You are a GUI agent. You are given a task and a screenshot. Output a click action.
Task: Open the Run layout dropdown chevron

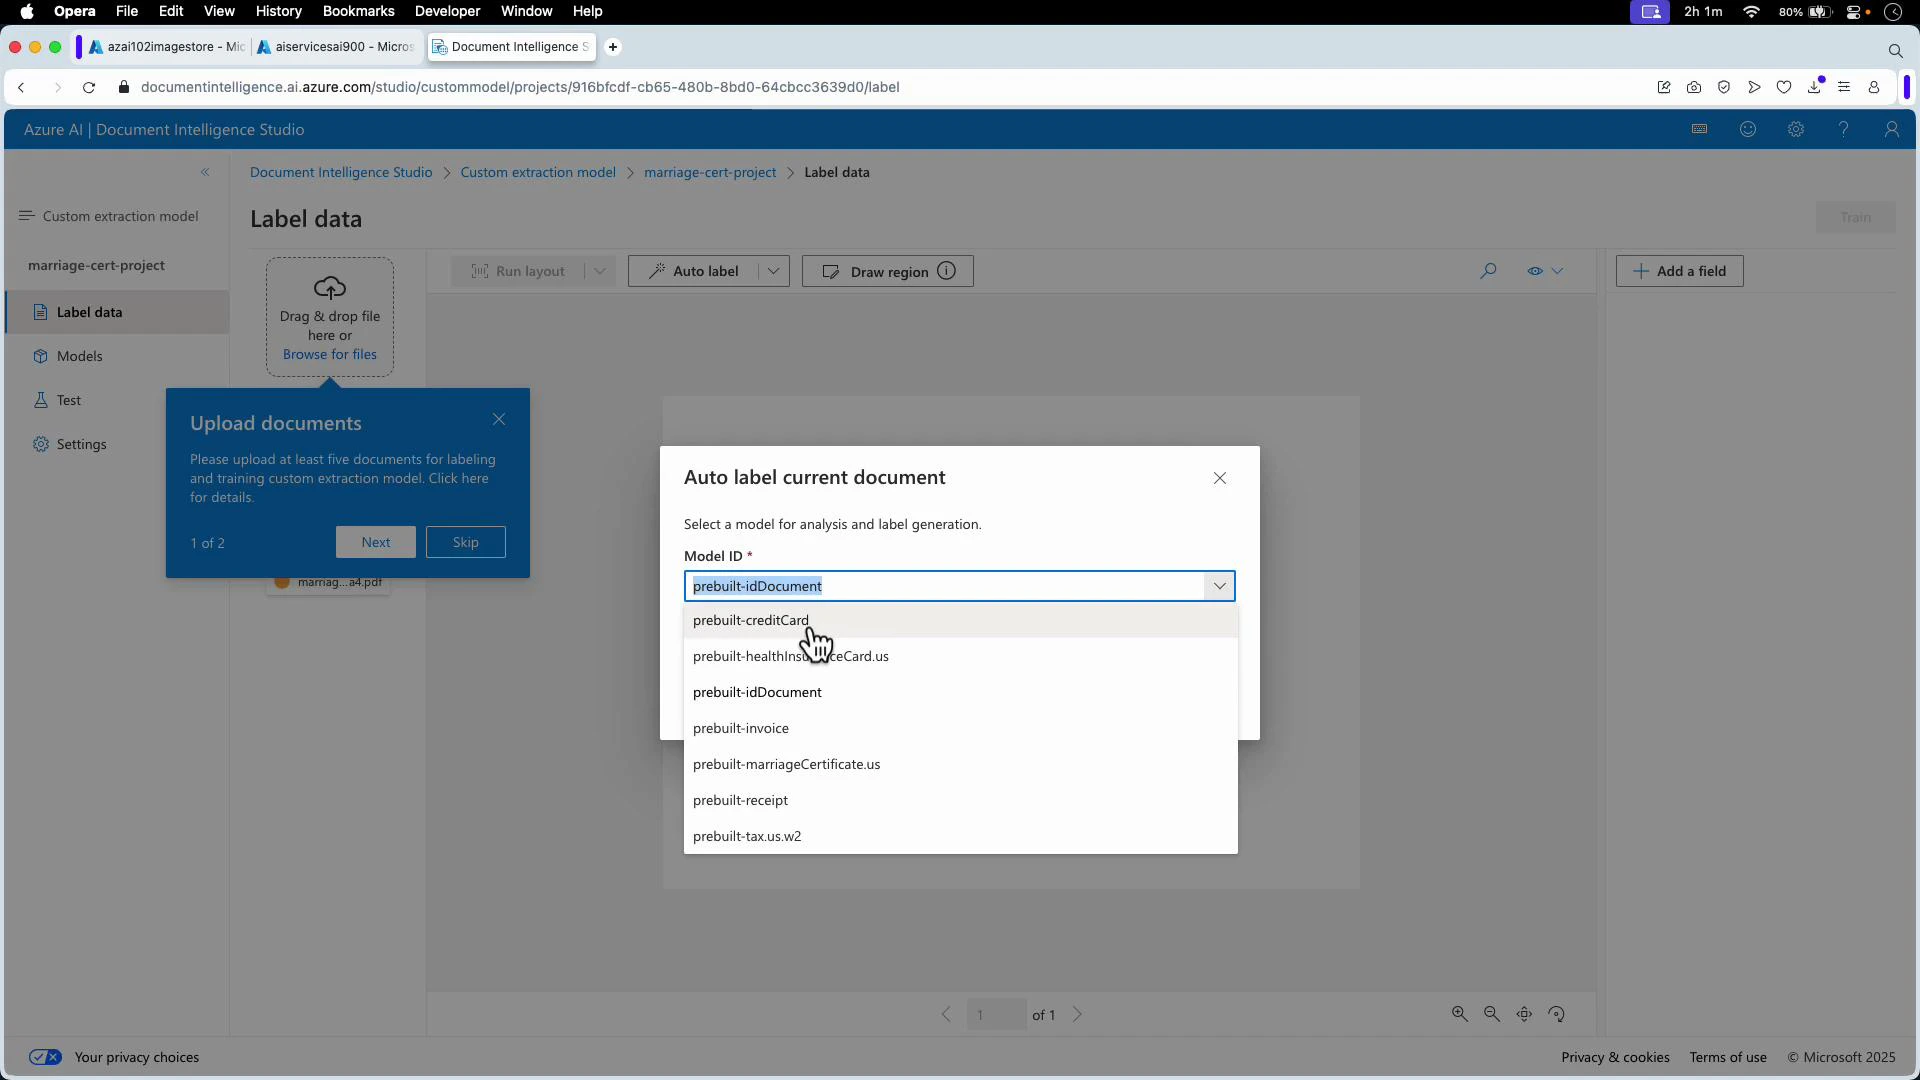tap(598, 271)
